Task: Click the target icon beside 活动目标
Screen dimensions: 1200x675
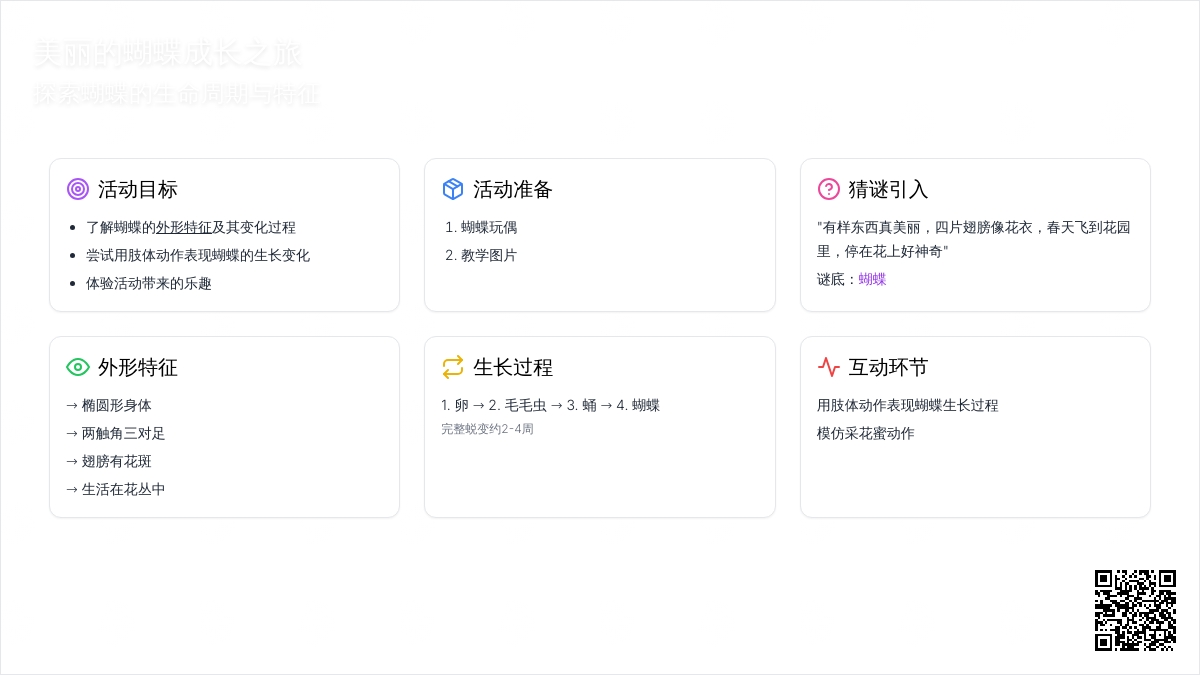Action: tap(78, 189)
